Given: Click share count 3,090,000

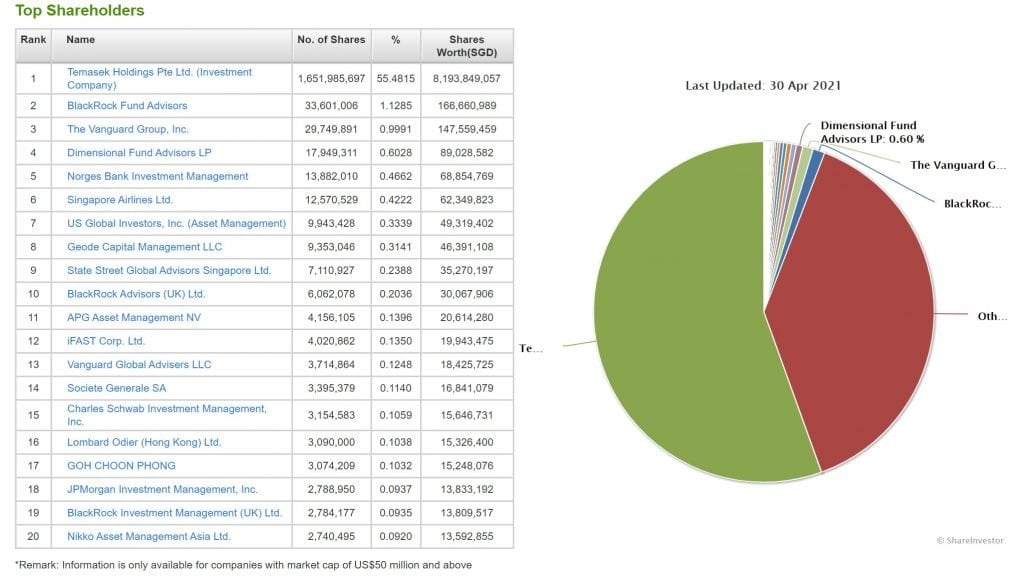Looking at the screenshot, I should point(331,442).
